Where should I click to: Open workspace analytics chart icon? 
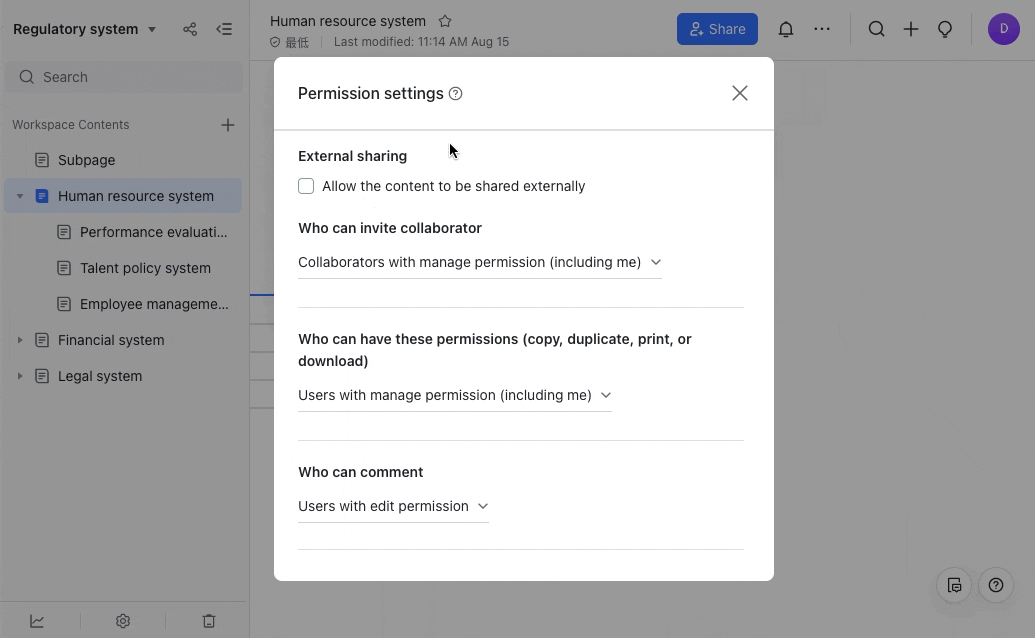(37, 621)
